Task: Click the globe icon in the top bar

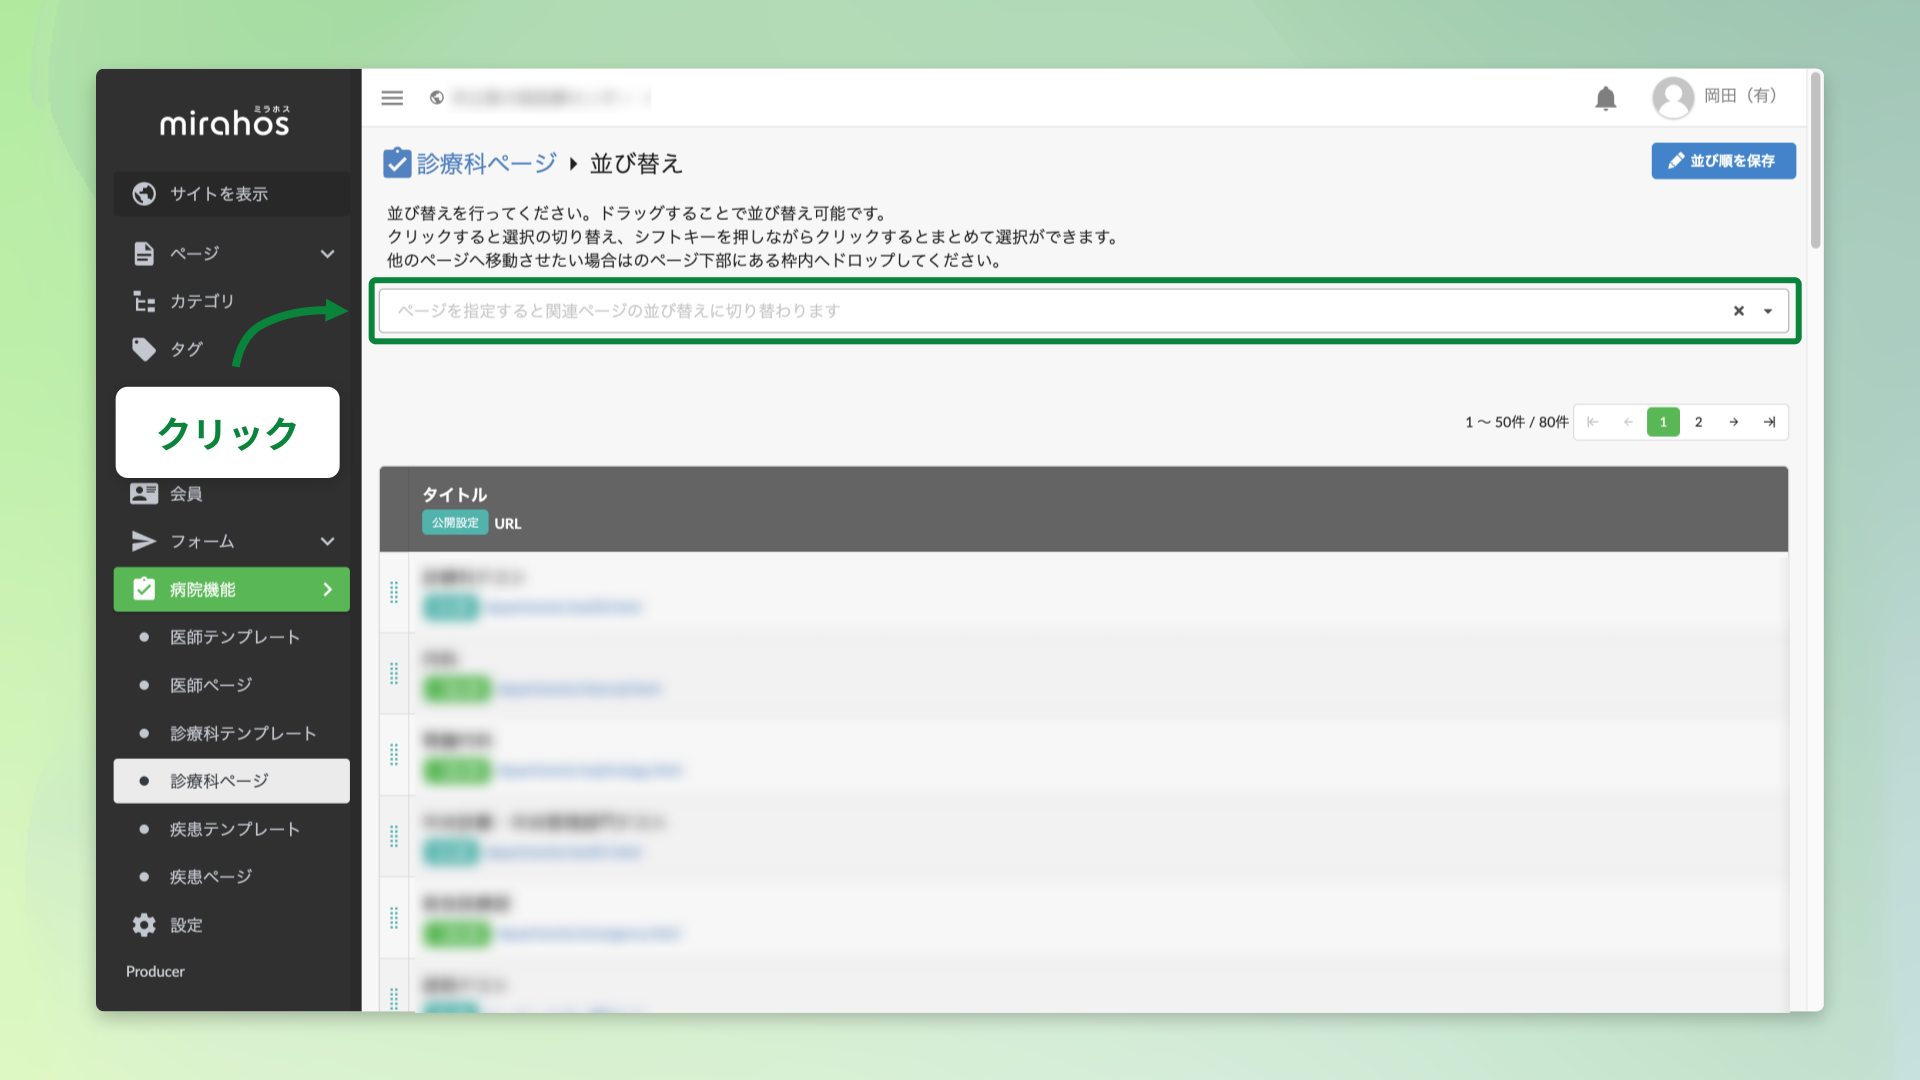Action: [437, 98]
